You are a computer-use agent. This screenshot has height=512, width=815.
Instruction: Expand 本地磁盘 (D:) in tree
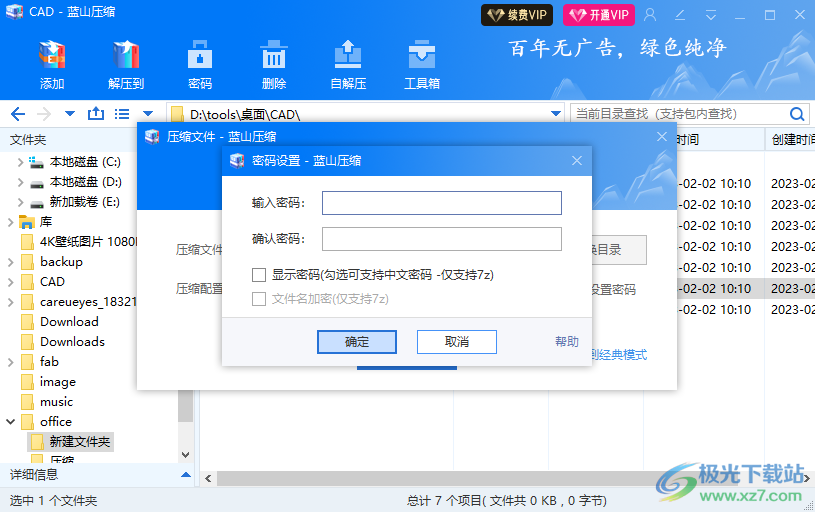point(20,182)
